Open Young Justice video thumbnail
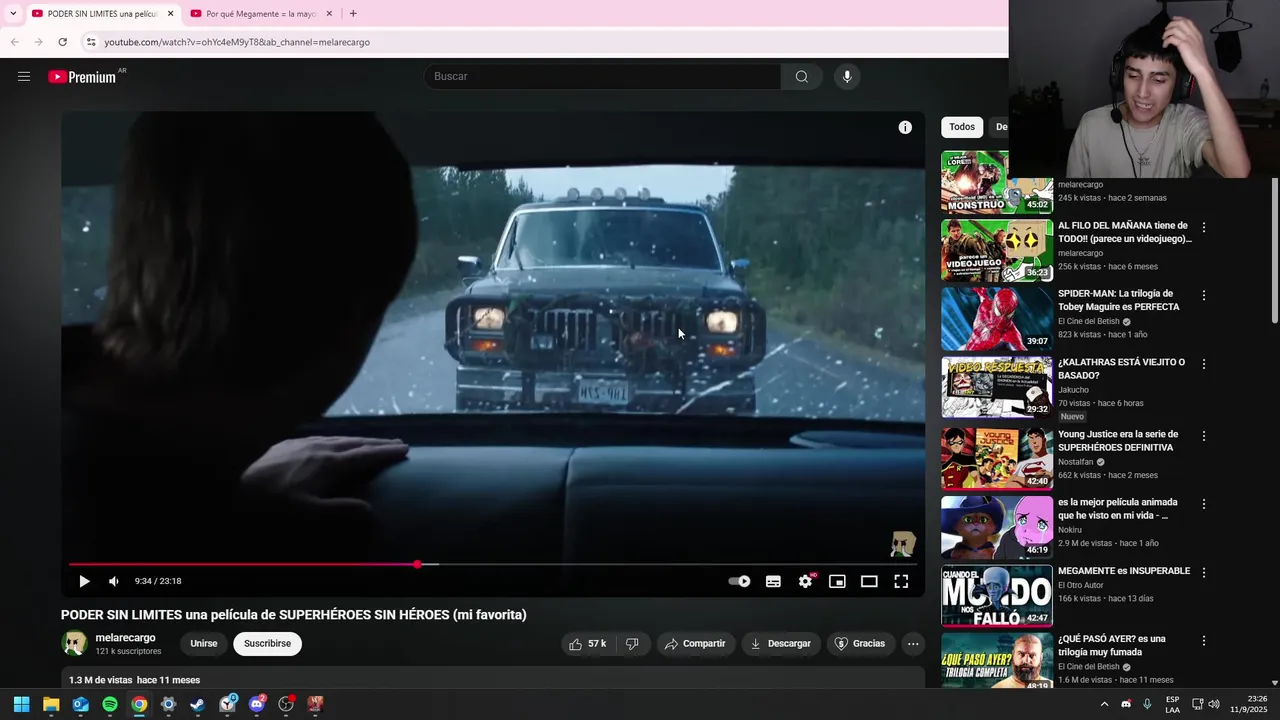The height and width of the screenshot is (720, 1280). tap(997, 459)
